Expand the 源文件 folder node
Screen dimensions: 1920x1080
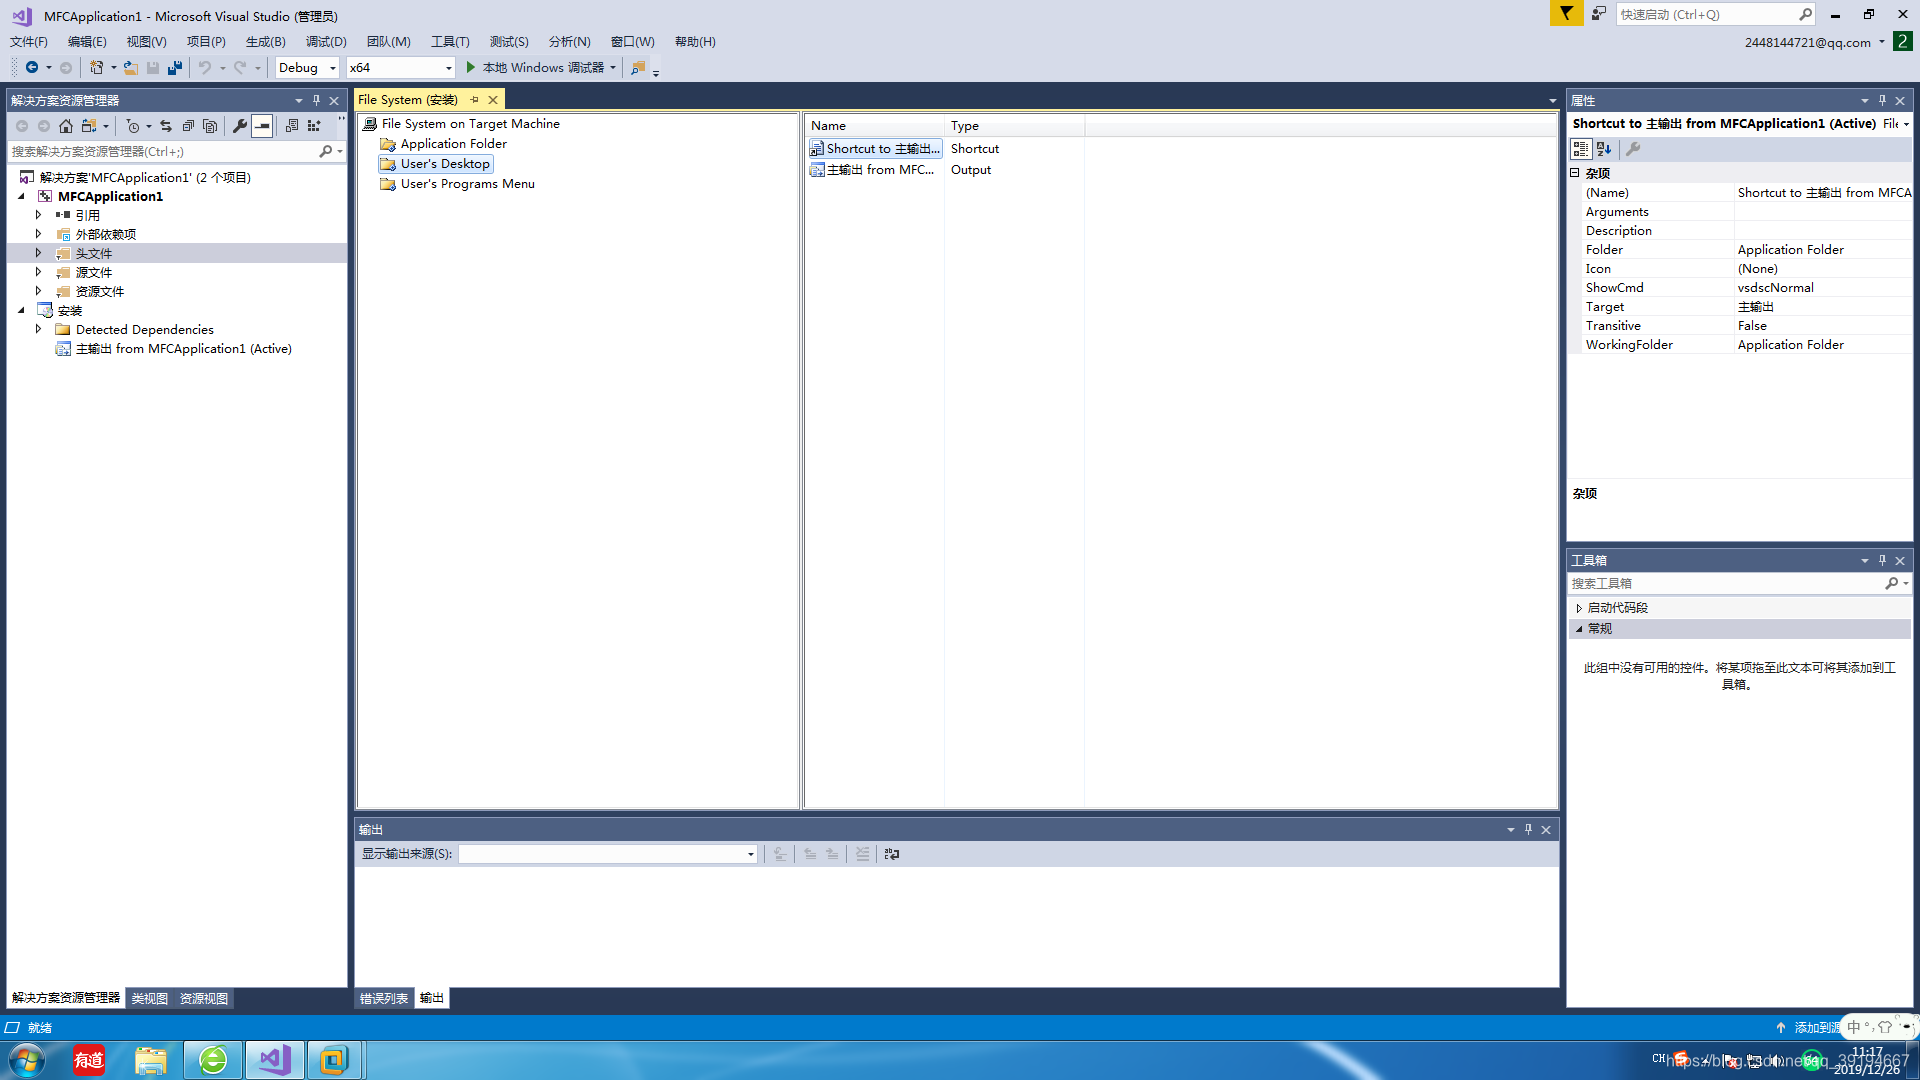click(x=39, y=272)
